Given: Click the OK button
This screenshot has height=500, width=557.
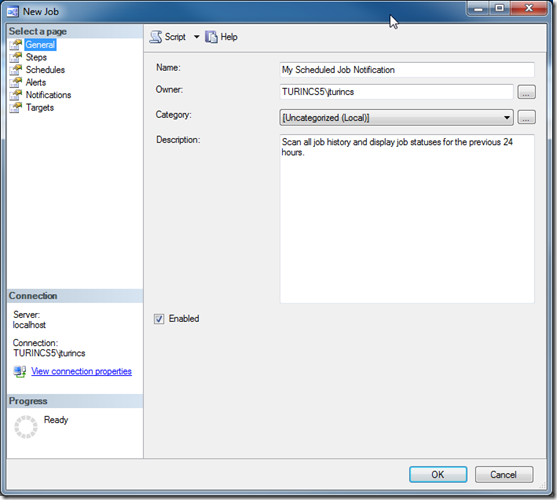Looking at the screenshot, I should [438, 474].
